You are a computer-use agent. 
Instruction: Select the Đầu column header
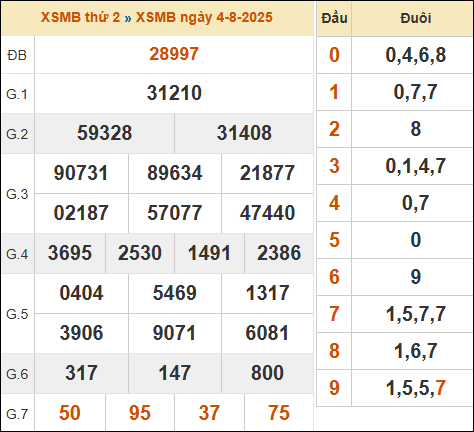334,18
